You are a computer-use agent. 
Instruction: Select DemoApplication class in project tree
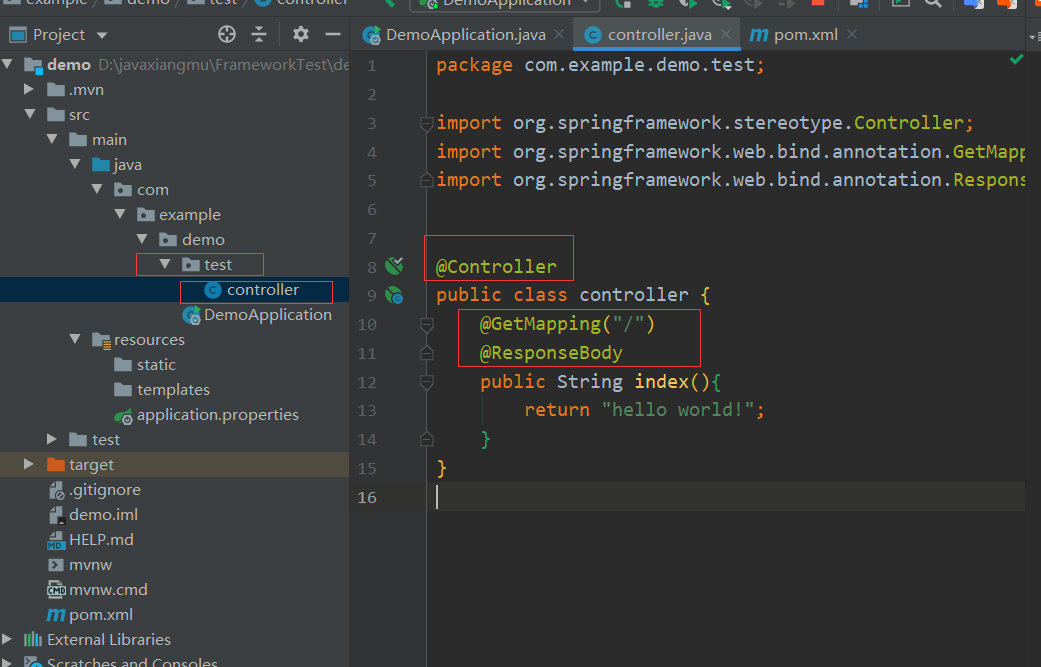tap(267, 315)
